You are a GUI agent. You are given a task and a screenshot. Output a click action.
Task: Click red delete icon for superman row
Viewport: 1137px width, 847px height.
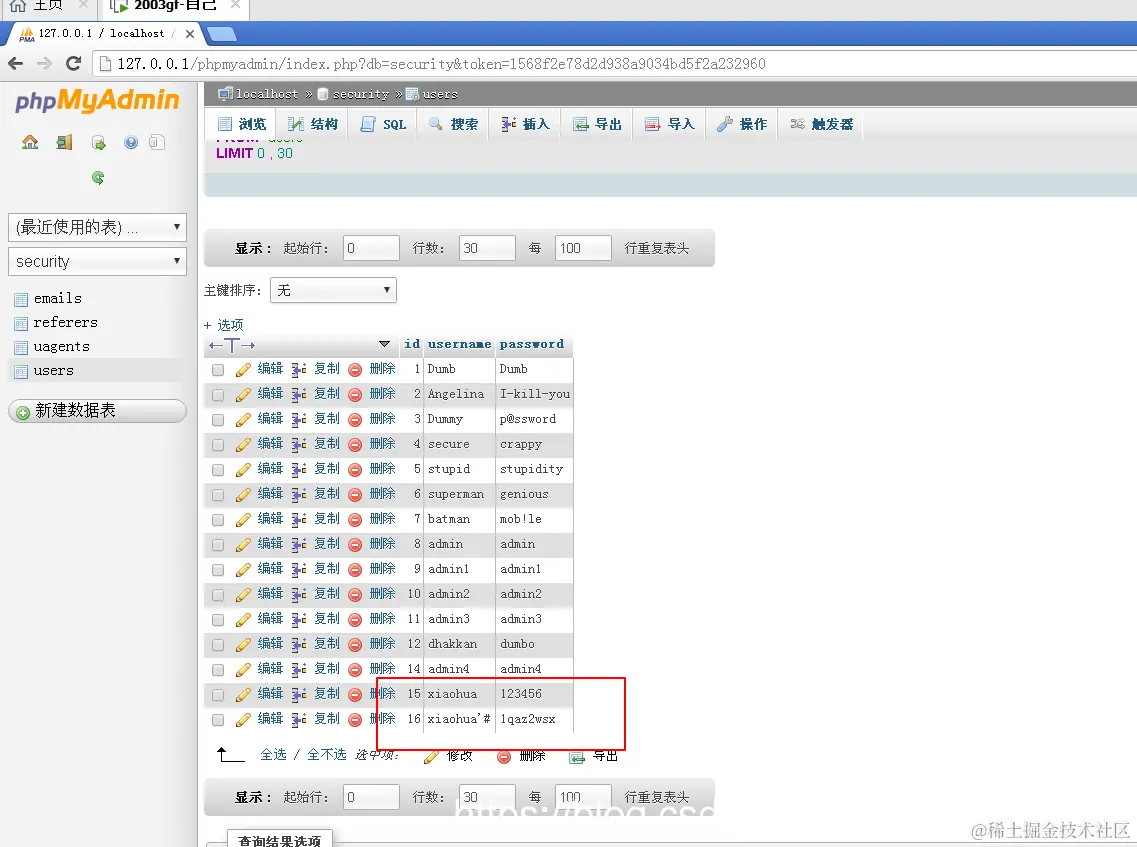(355, 495)
